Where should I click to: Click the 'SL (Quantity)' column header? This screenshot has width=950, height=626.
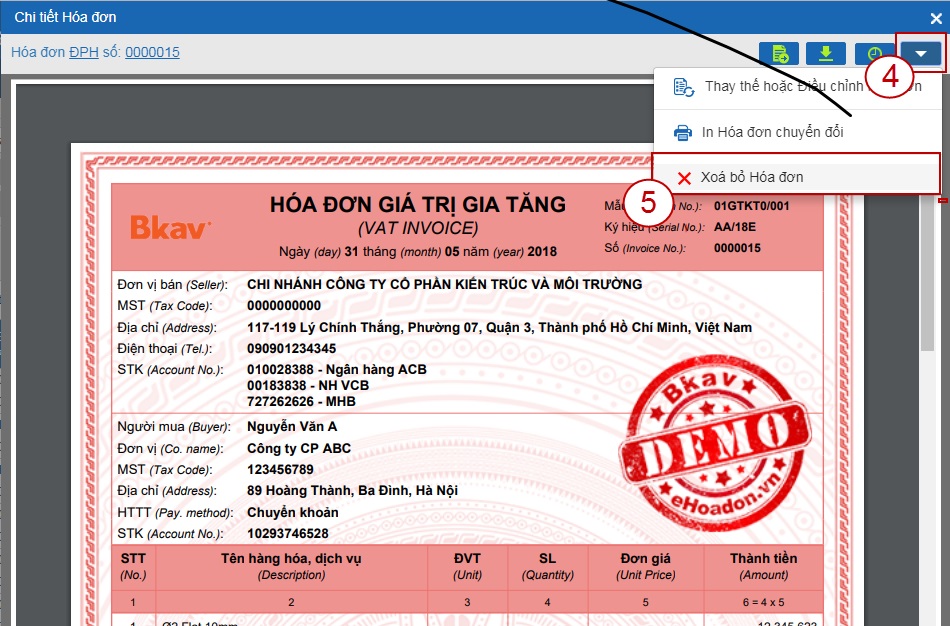coord(547,566)
